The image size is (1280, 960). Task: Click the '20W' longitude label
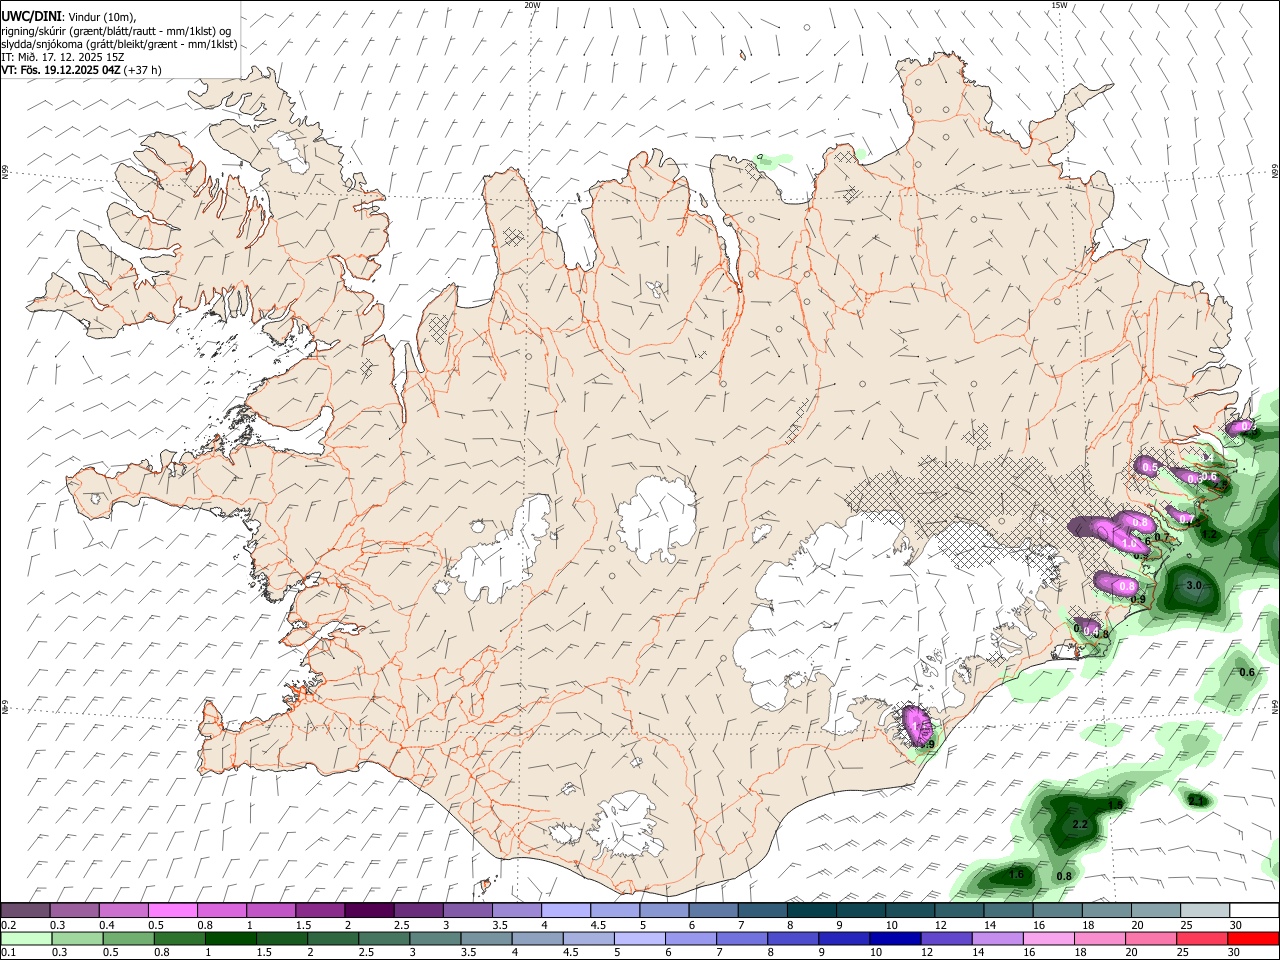pos(532,5)
